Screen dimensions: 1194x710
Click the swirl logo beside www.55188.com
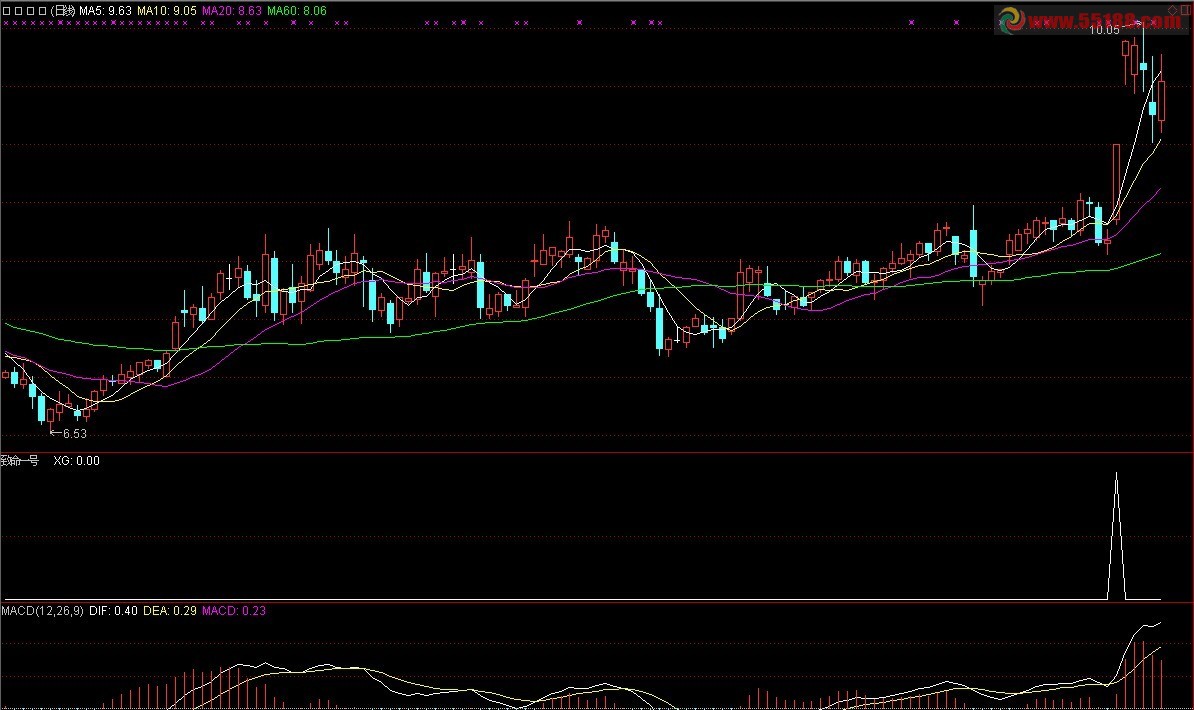click(1012, 20)
